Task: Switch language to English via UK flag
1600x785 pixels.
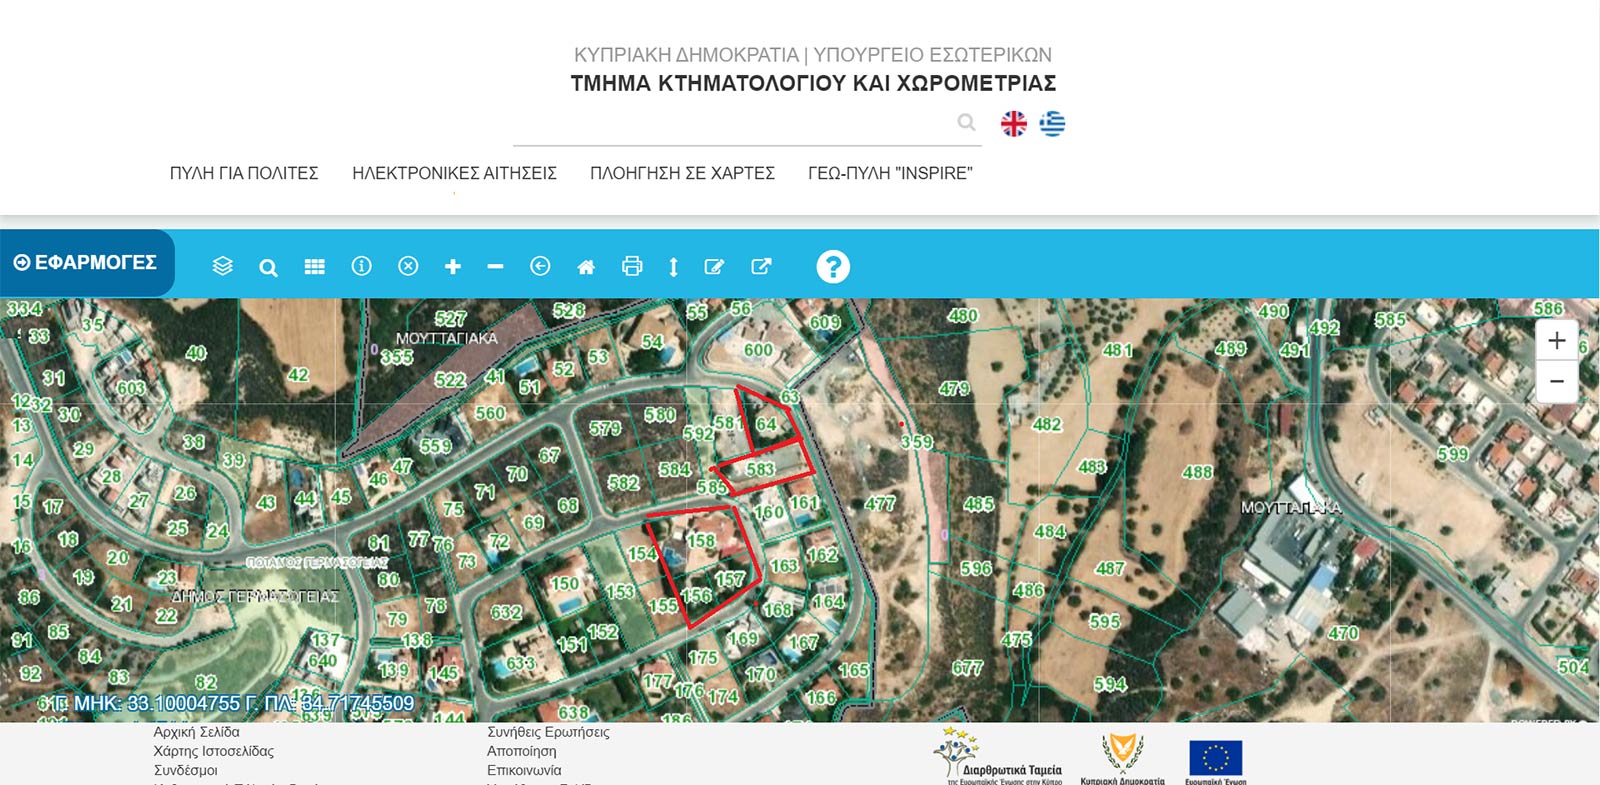Action: [x=1013, y=123]
